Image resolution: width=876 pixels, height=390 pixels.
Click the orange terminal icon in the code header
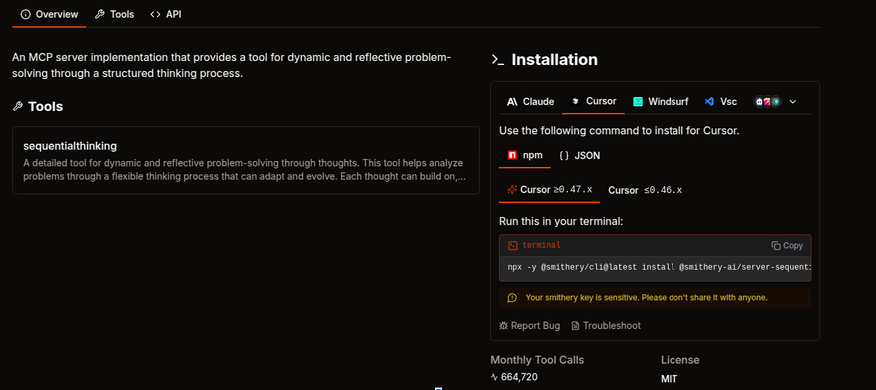512,245
